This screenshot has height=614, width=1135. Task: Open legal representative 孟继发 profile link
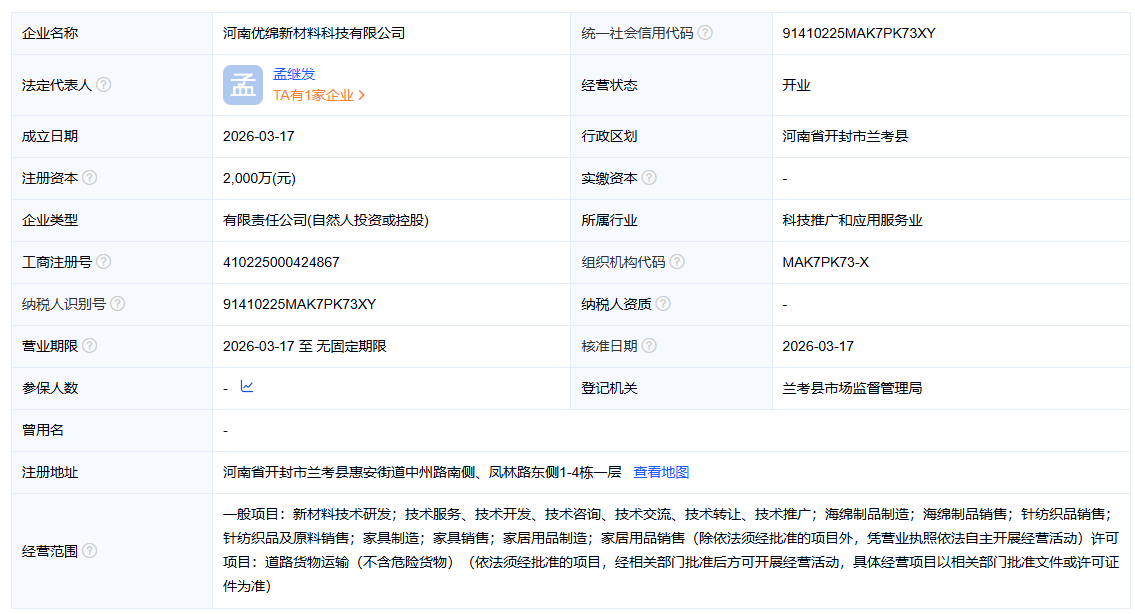(294, 74)
